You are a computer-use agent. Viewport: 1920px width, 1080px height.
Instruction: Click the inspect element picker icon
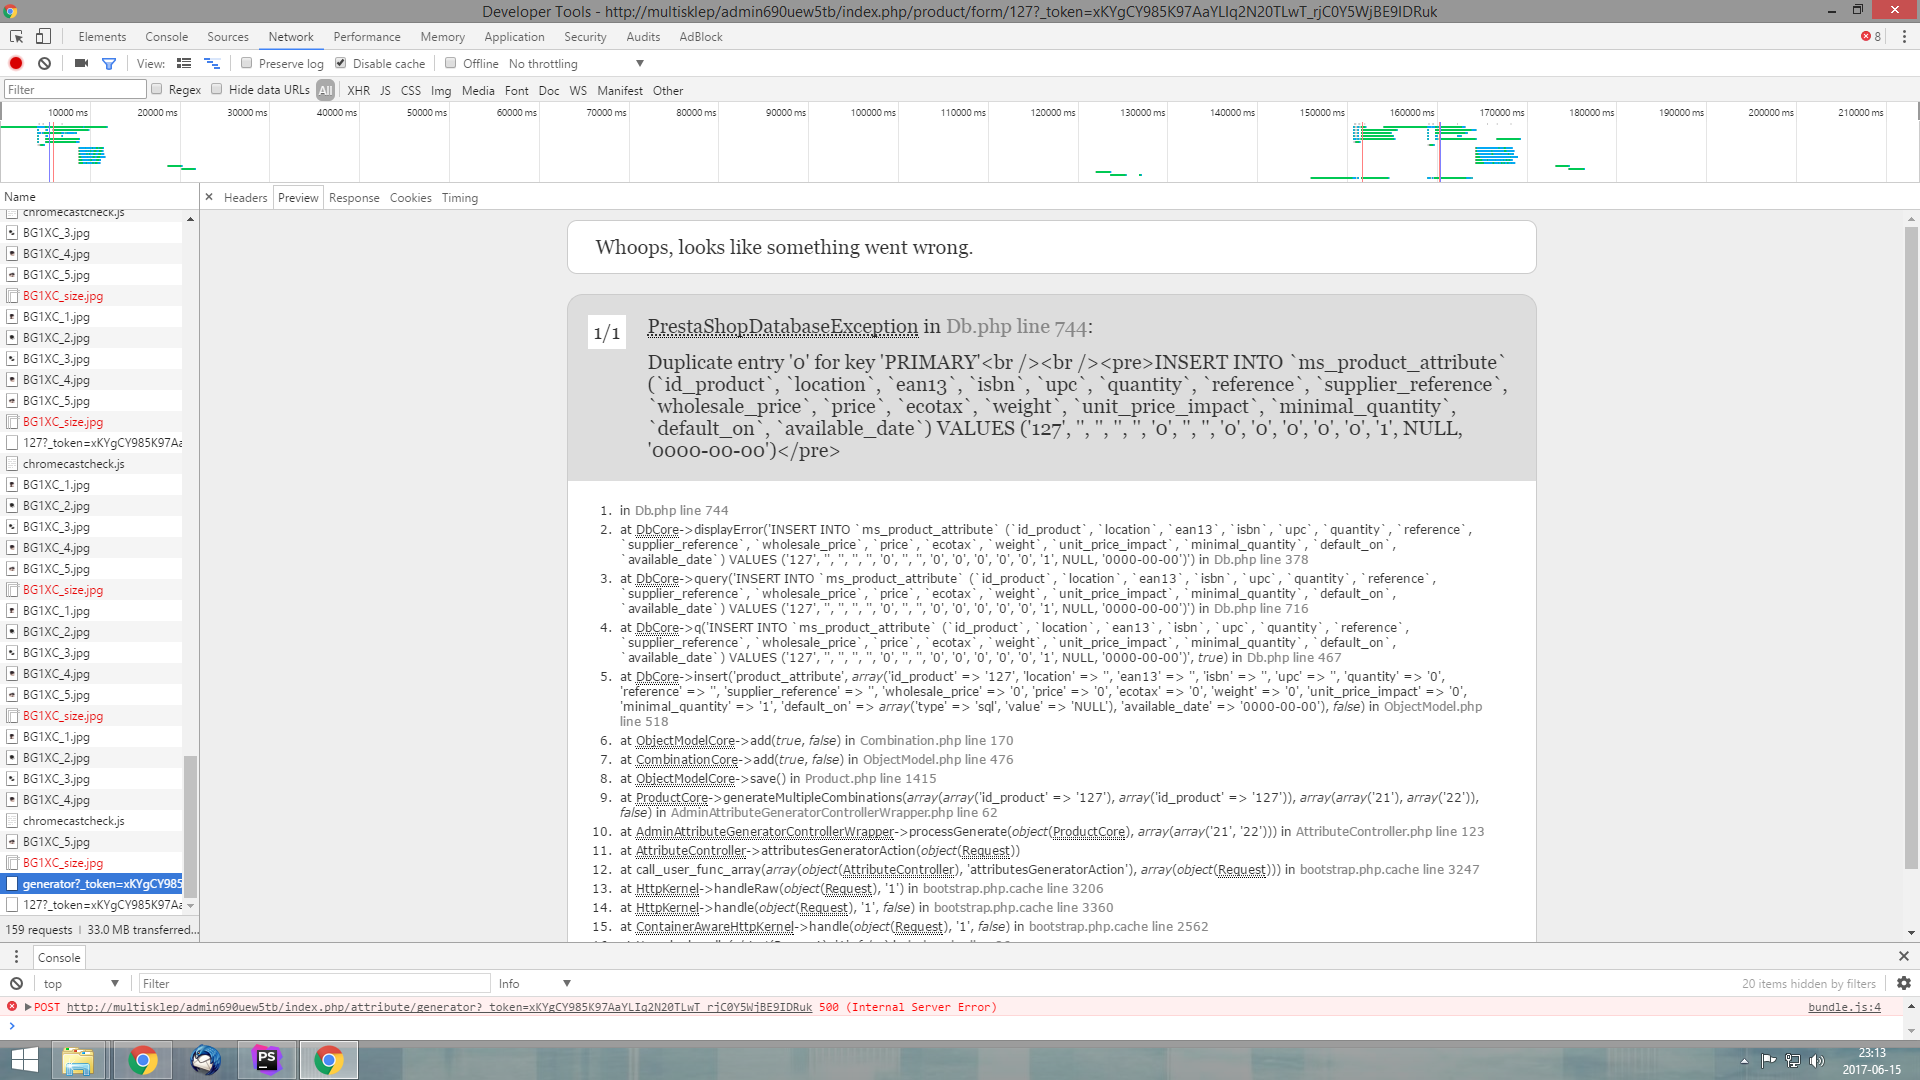point(16,37)
